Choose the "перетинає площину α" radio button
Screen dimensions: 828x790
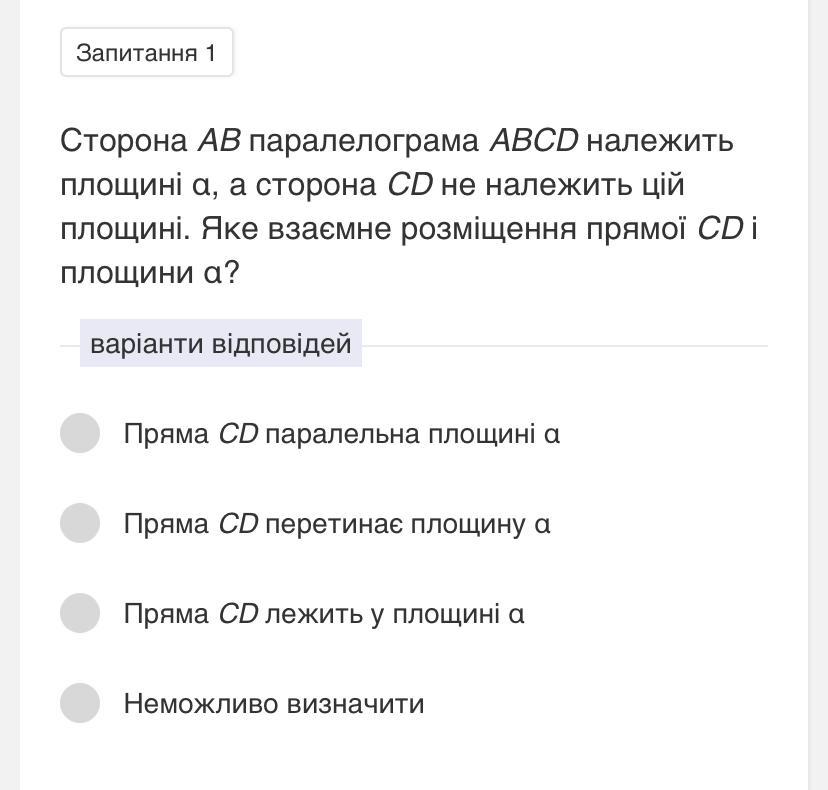(x=80, y=523)
